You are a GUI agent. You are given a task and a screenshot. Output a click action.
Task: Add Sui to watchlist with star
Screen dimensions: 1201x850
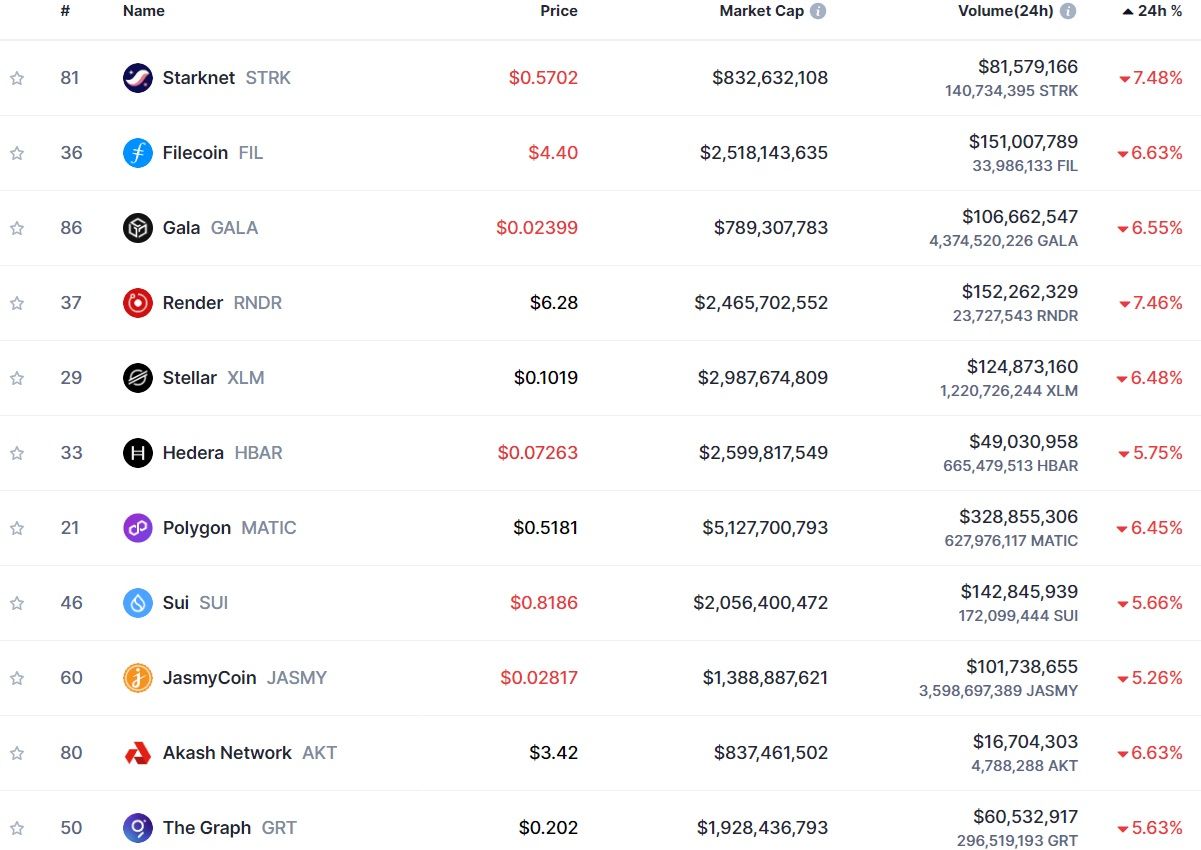point(17,603)
